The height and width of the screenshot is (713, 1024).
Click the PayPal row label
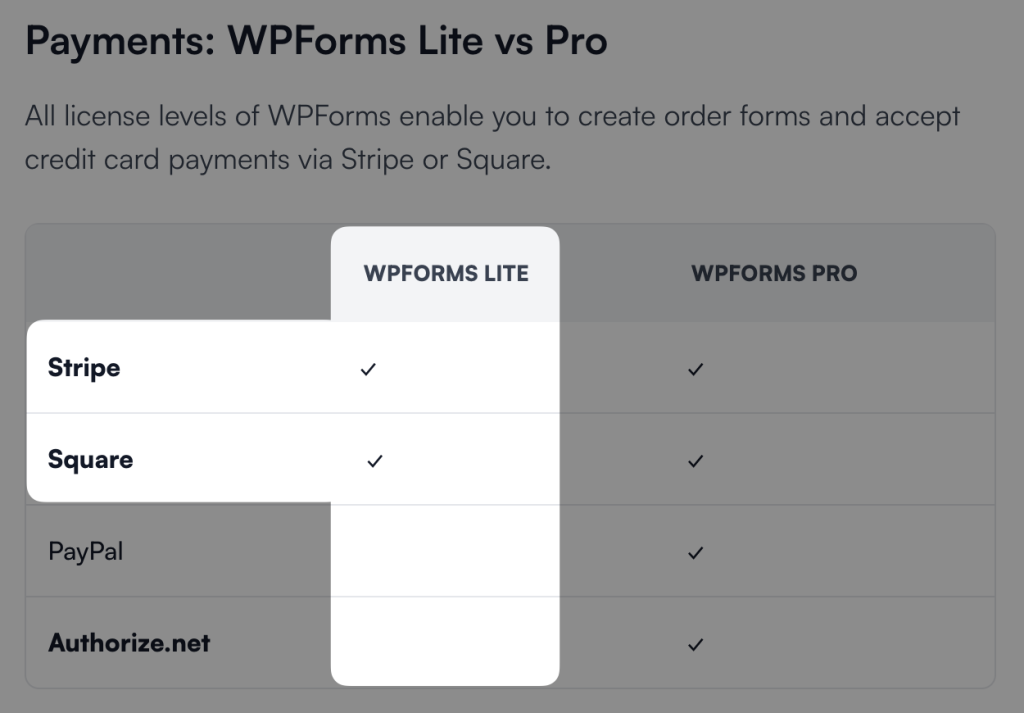point(85,551)
